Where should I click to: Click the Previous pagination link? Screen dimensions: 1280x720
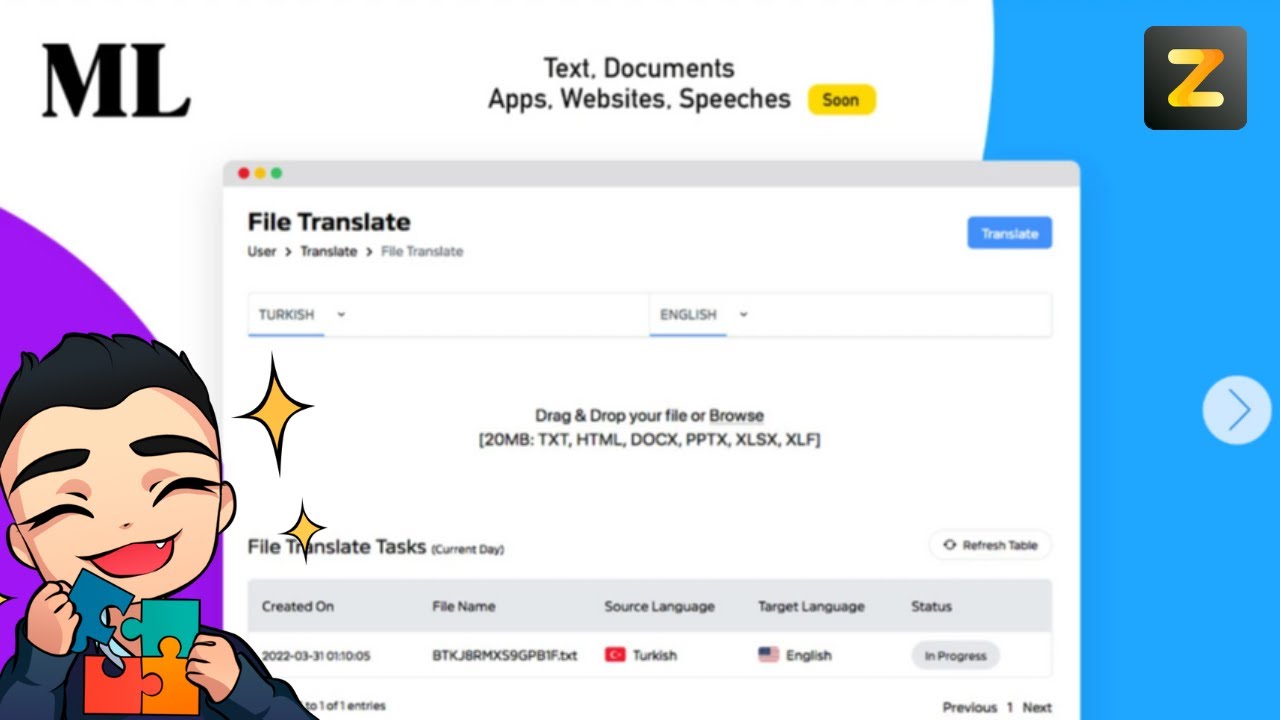pos(970,707)
